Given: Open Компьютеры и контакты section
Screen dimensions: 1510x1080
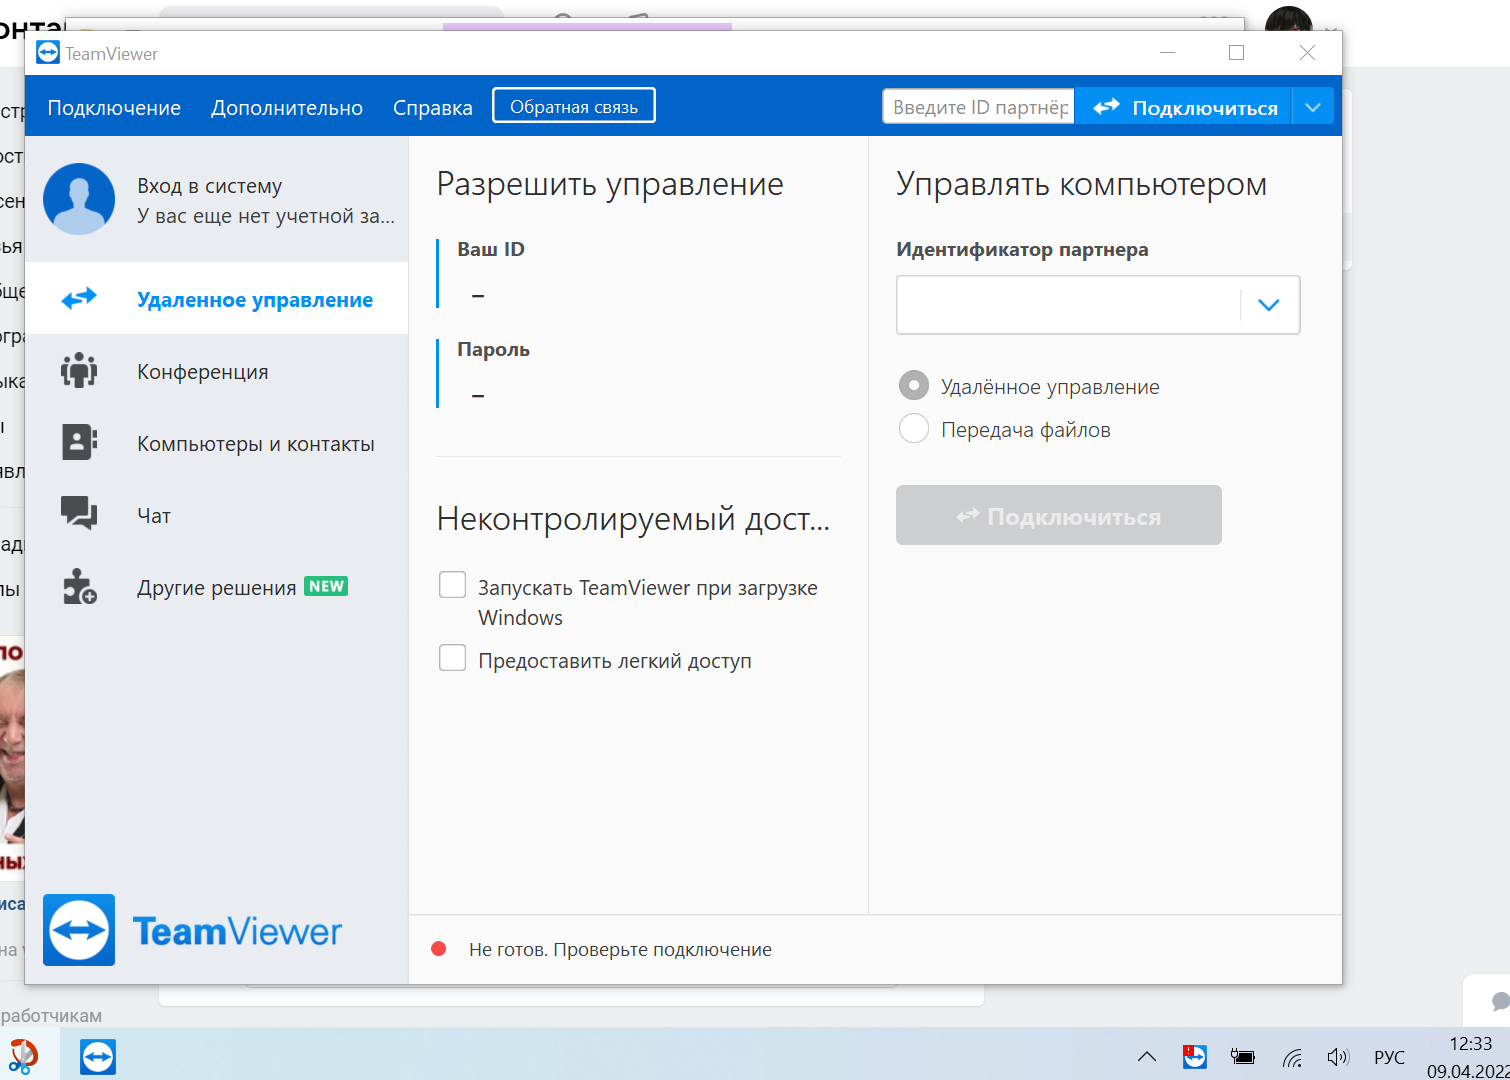Looking at the screenshot, I should pos(216,443).
